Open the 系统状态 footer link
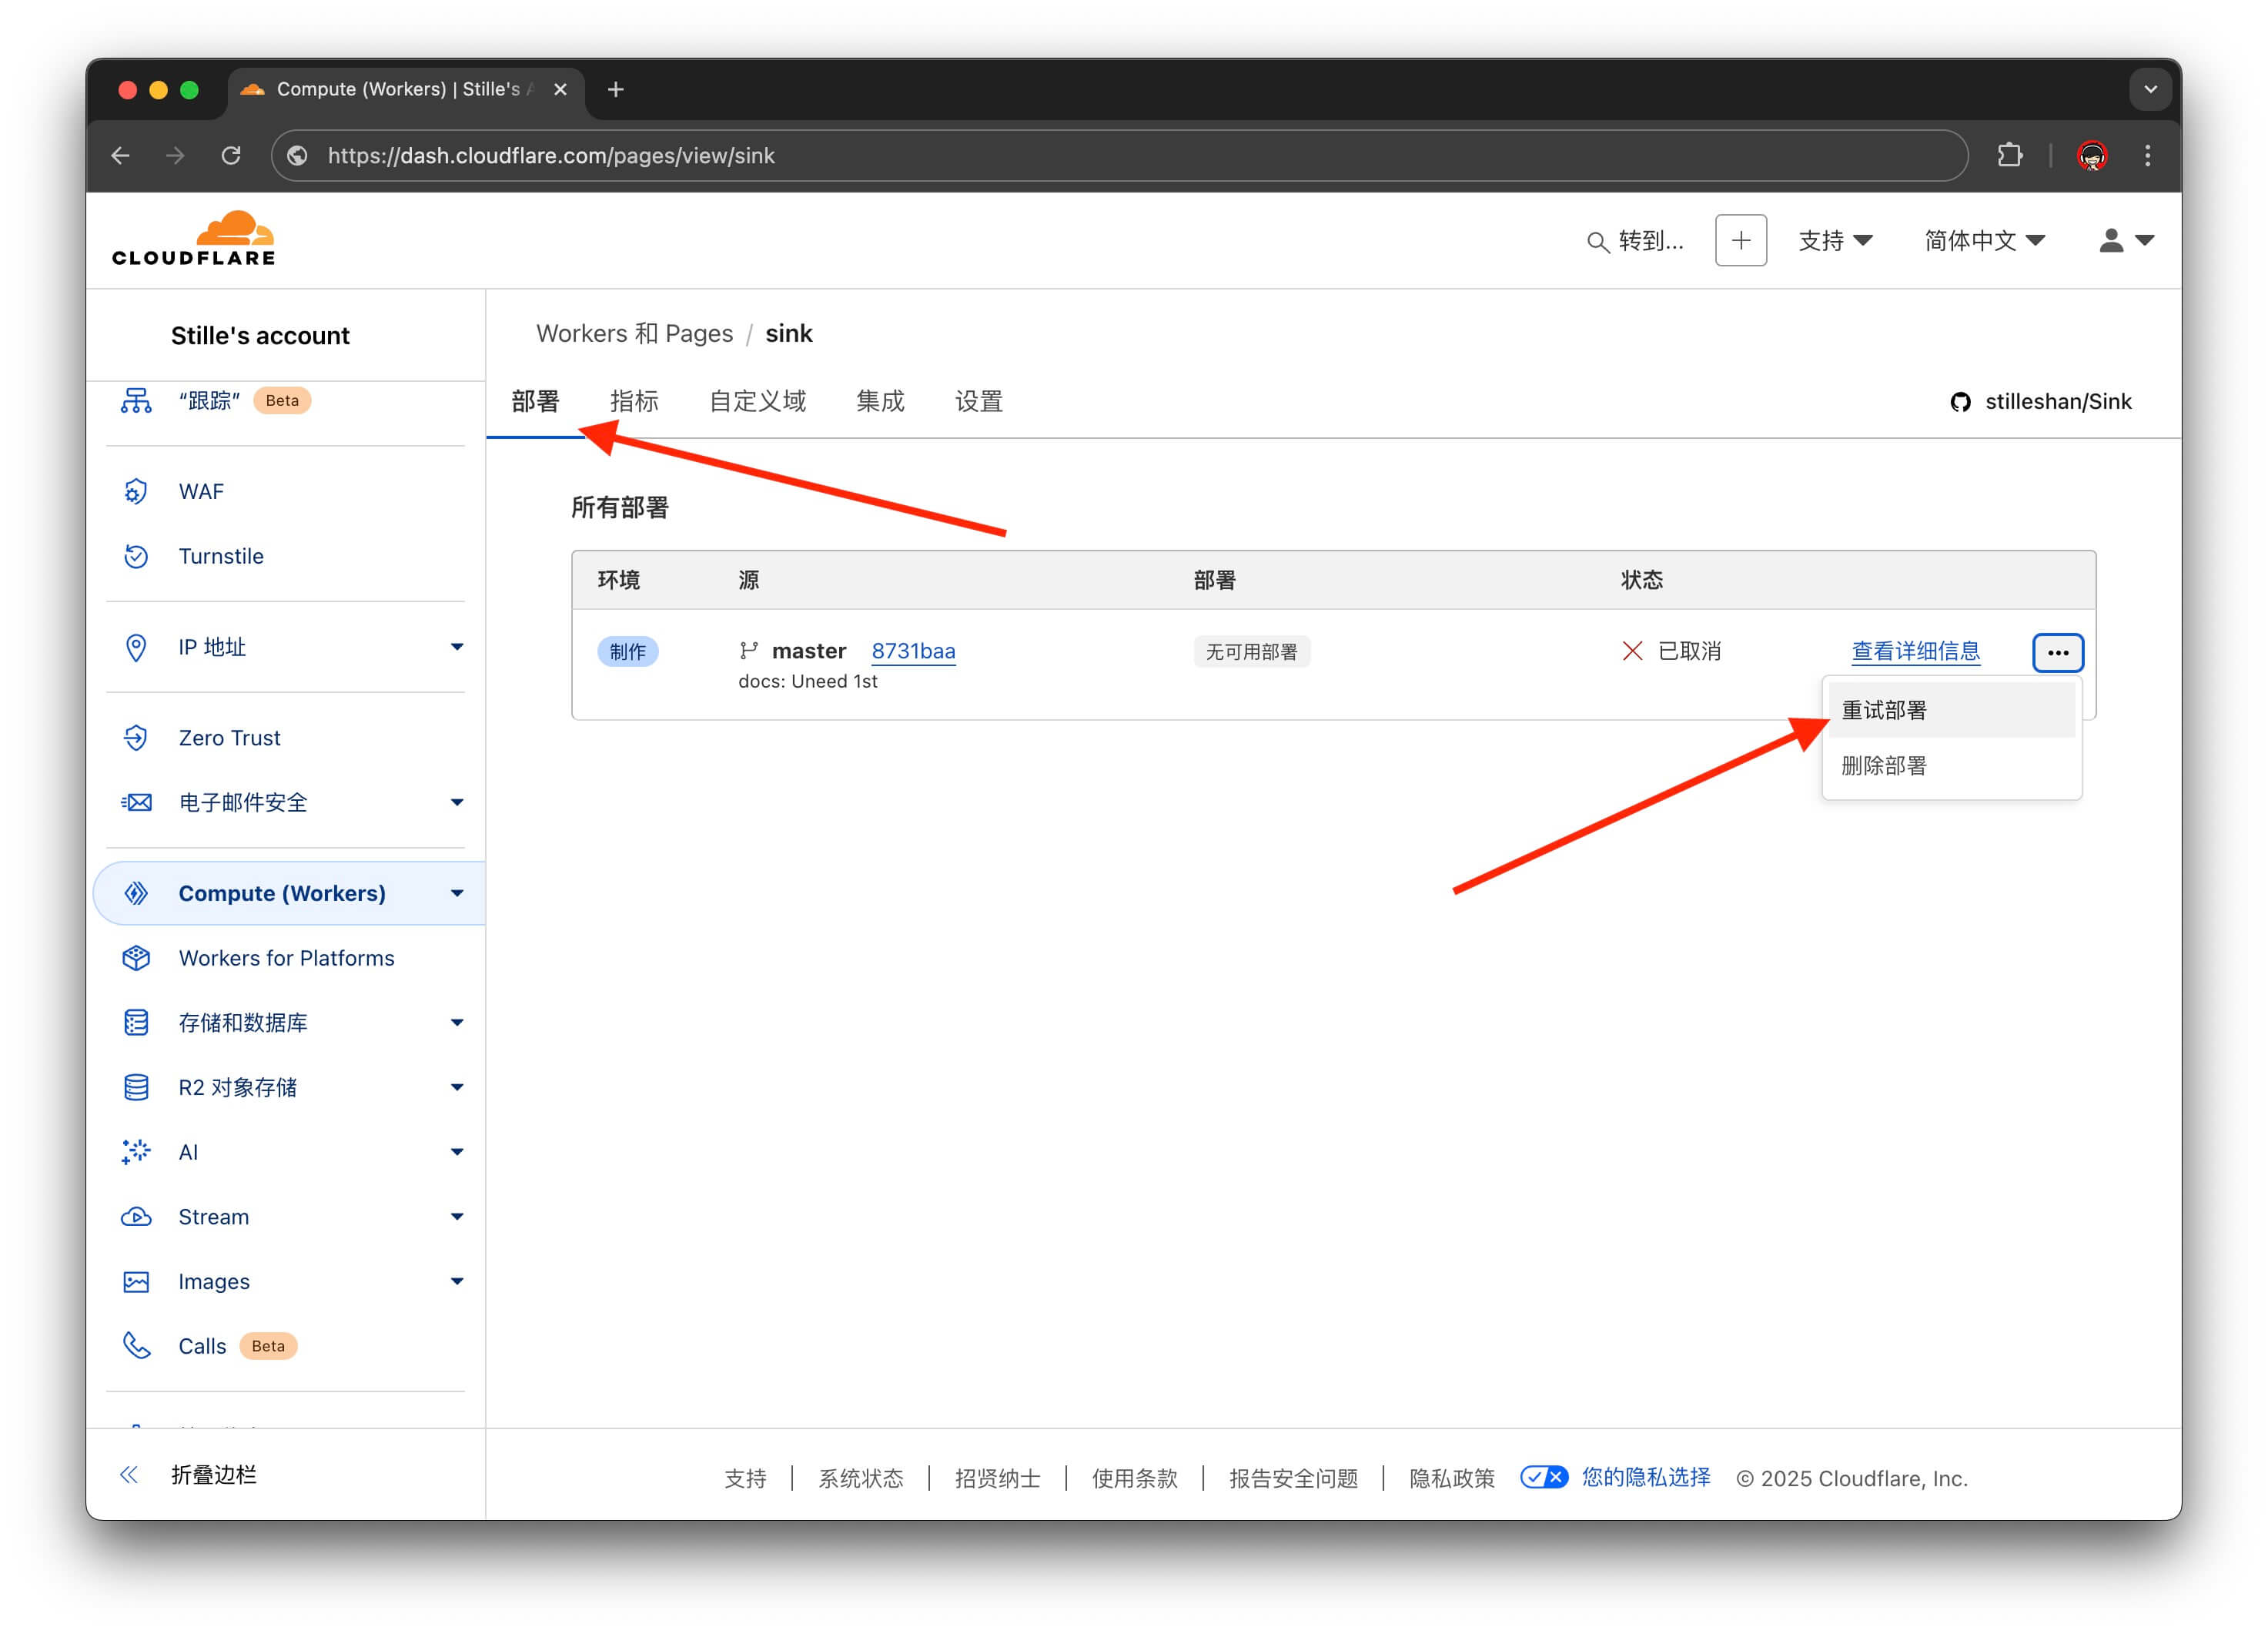Image resolution: width=2268 pixels, height=1634 pixels. pos(861,1478)
